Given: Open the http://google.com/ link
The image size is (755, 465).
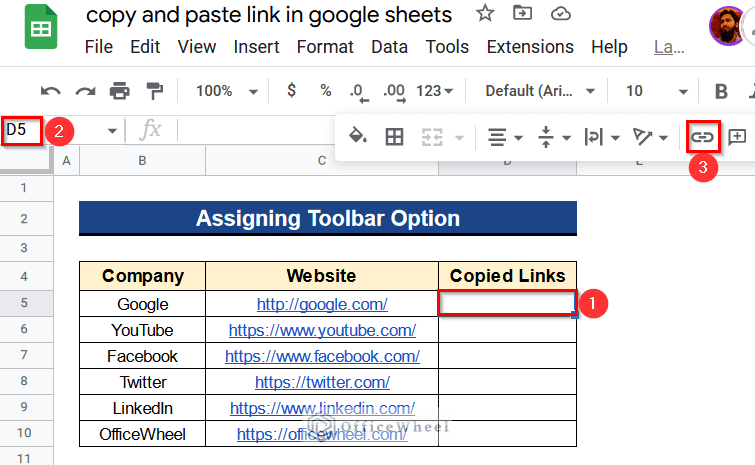Looking at the screenshot, I should coord(322,304).
